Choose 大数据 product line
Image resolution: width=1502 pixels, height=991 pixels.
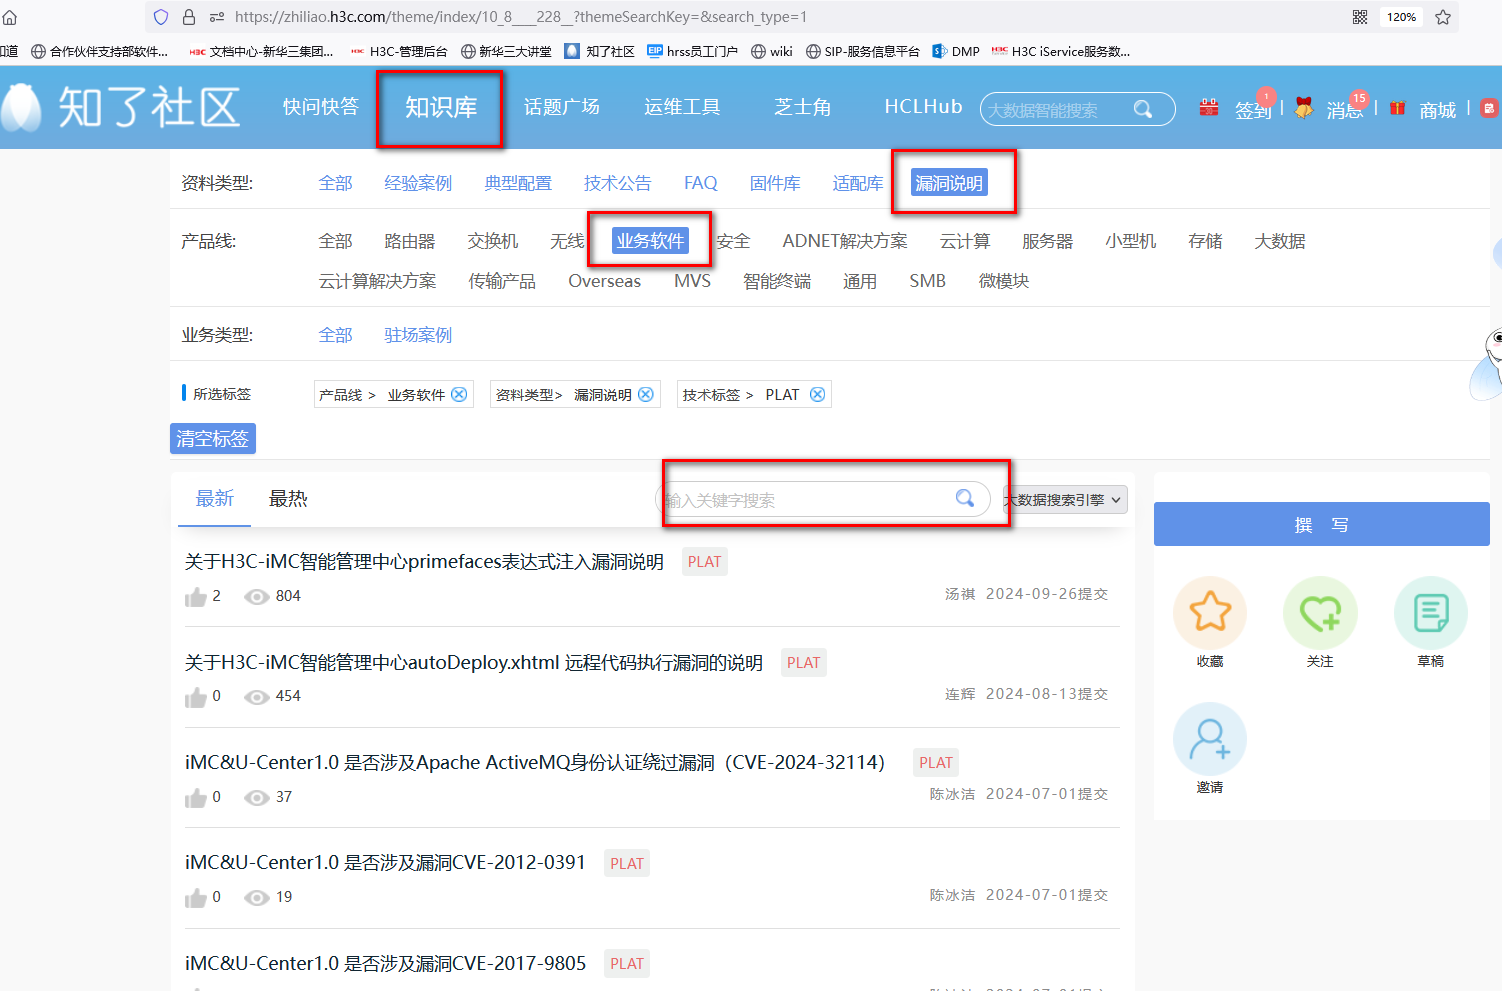tap(1280, 241)
